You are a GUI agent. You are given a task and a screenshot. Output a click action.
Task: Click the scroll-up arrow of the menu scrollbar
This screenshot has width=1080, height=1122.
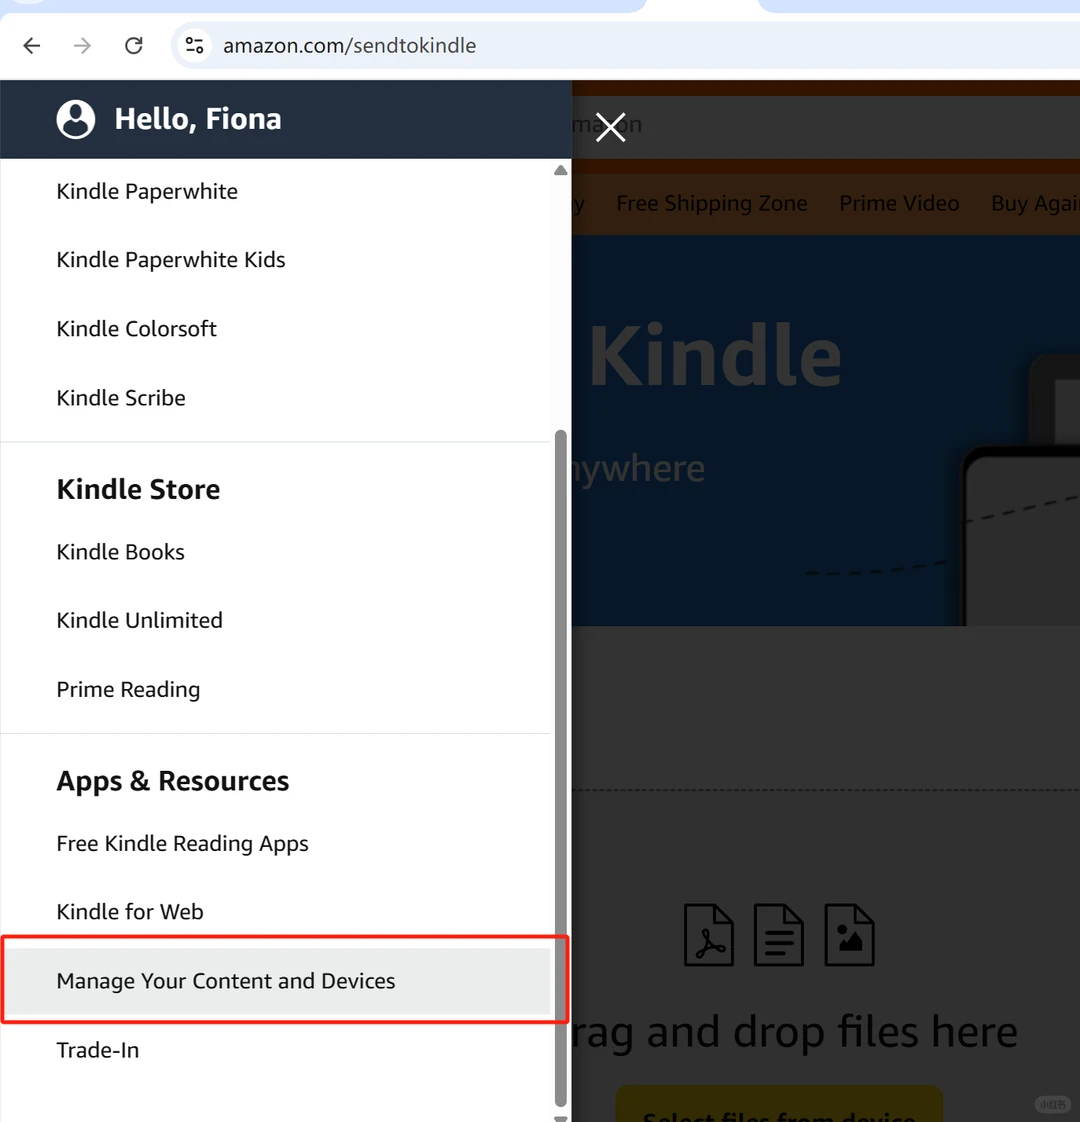(561, 170)
